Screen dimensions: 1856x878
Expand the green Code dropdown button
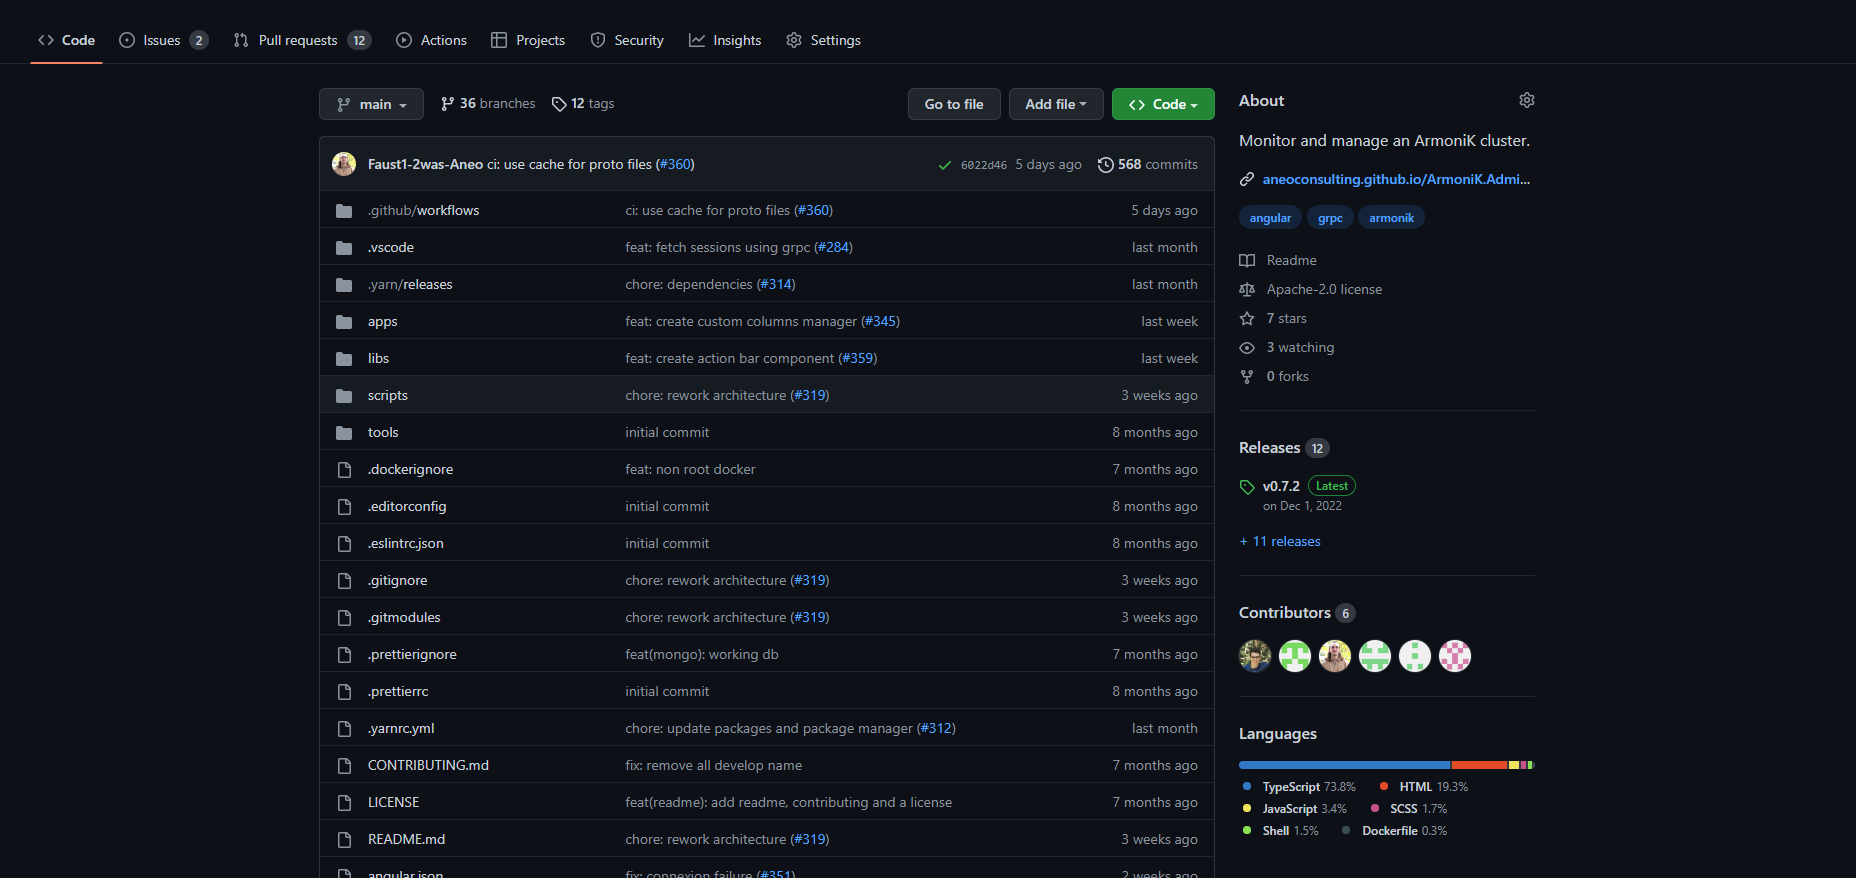coord(1163,104)
